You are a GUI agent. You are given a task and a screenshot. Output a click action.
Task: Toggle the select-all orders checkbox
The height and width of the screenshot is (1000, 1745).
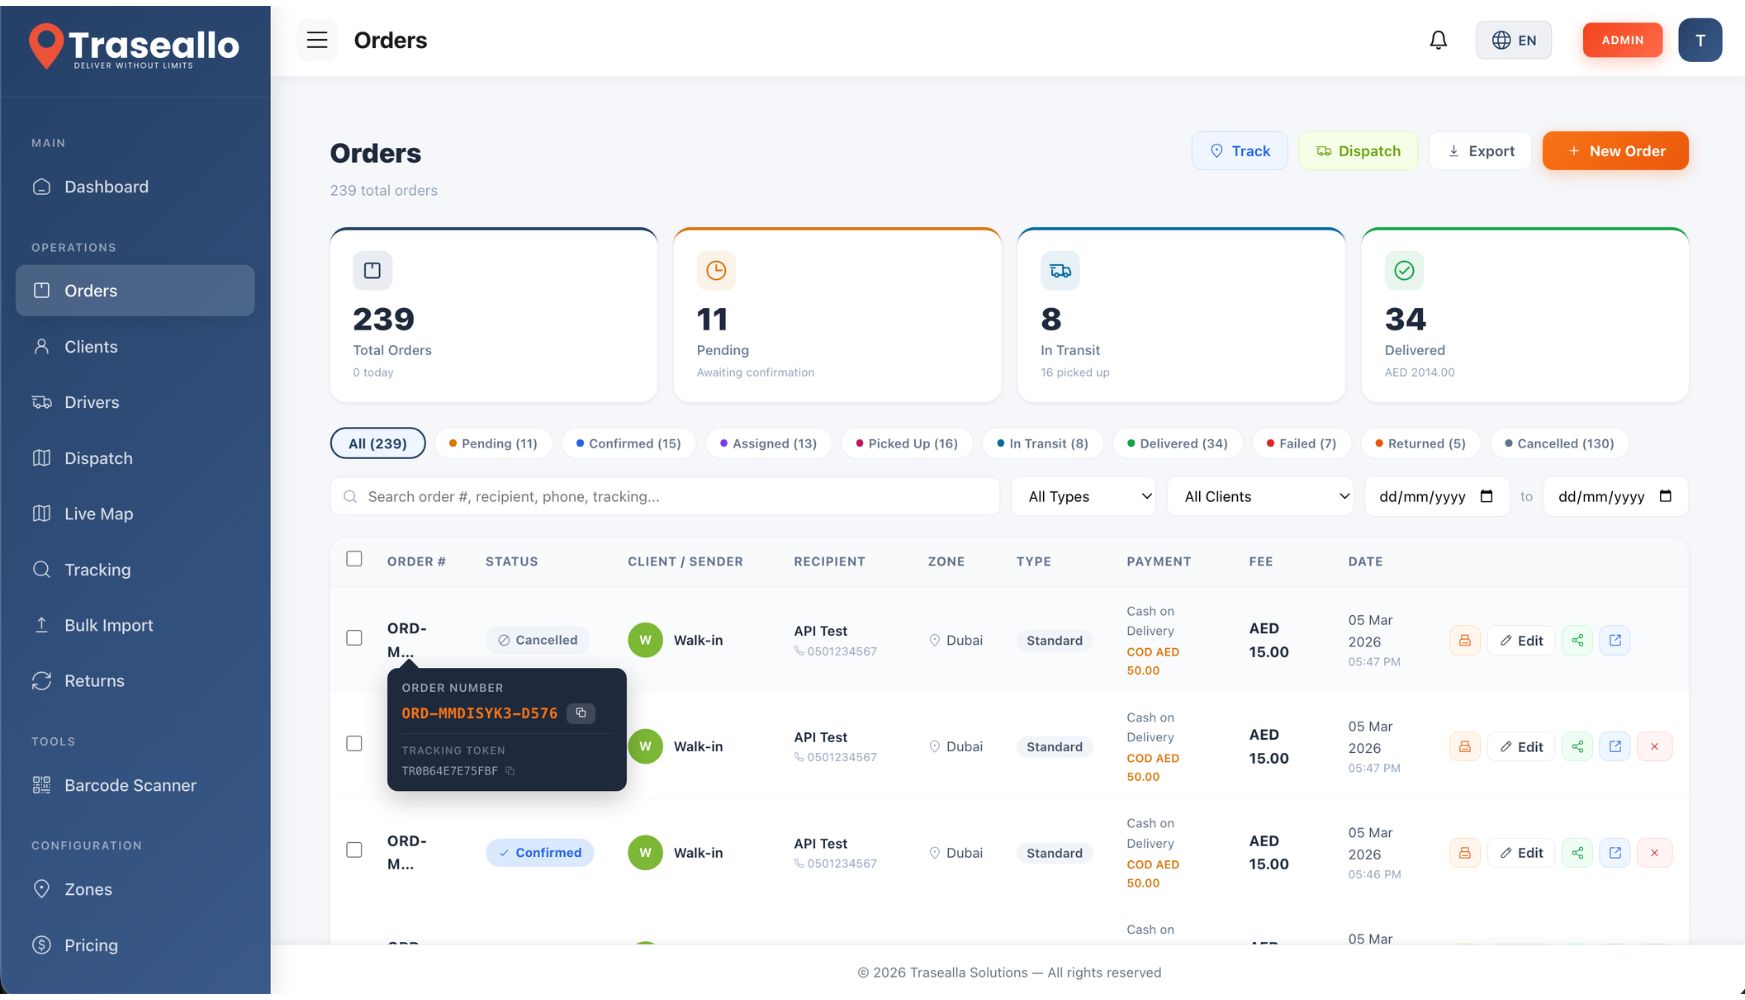354,559
